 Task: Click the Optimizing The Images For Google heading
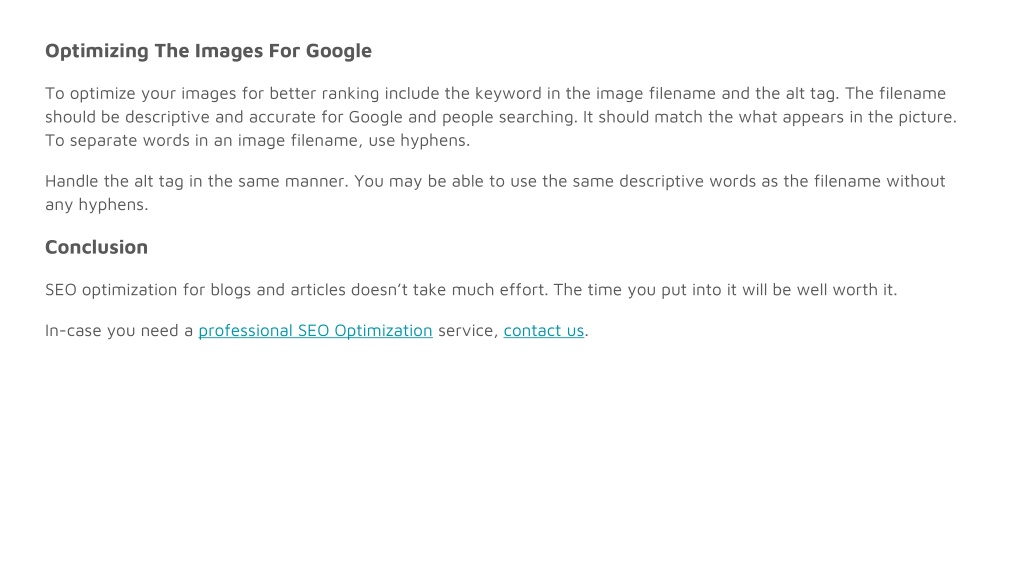point(208,51)
